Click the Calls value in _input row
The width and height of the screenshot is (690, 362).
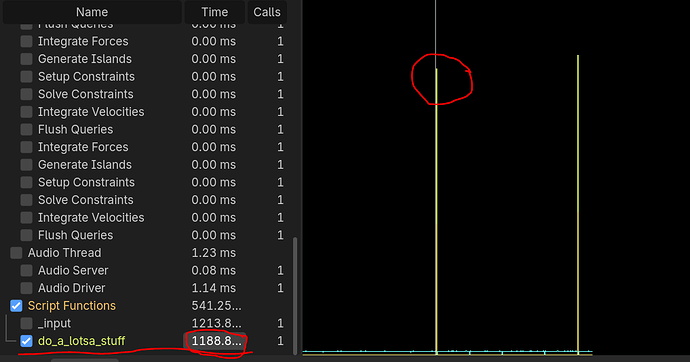[x=280, y=323]
